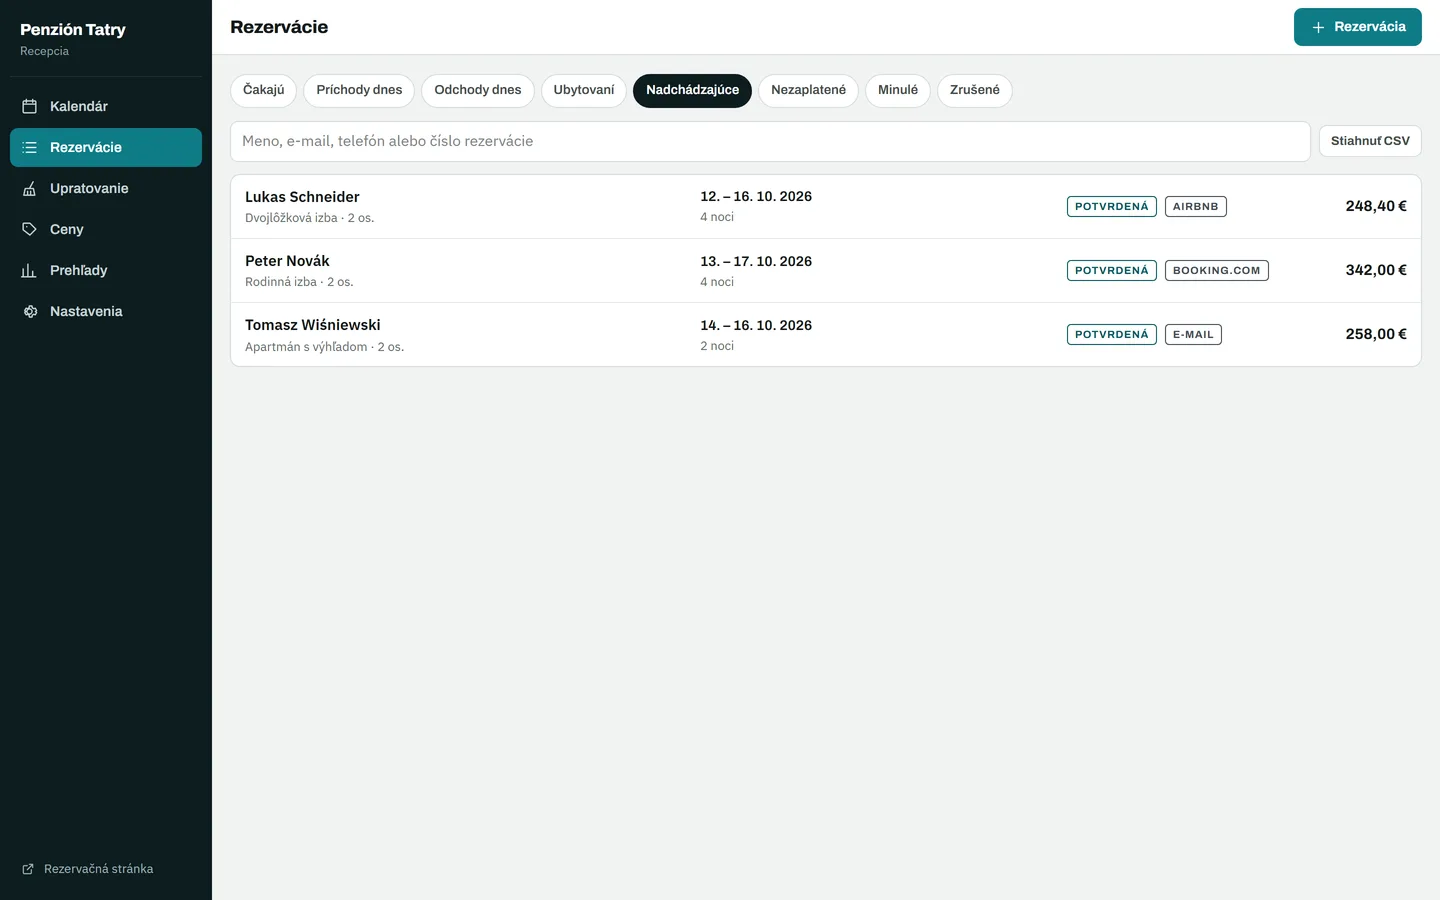Image resolution: width=1440 pixels, height=900 pixels.
Task: Go to Ceny page
Action: tap(106, 229)
